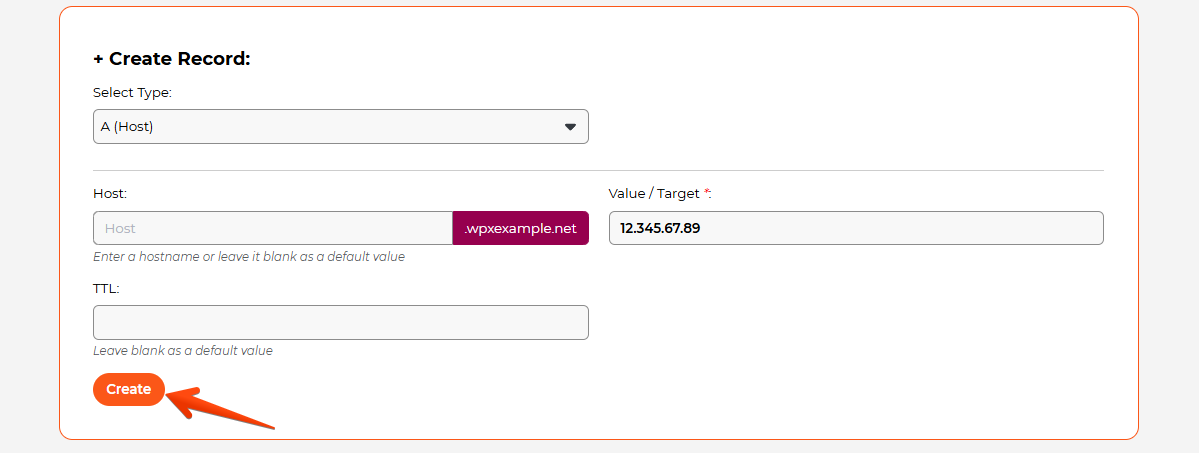Click the orange Create button

128,389
